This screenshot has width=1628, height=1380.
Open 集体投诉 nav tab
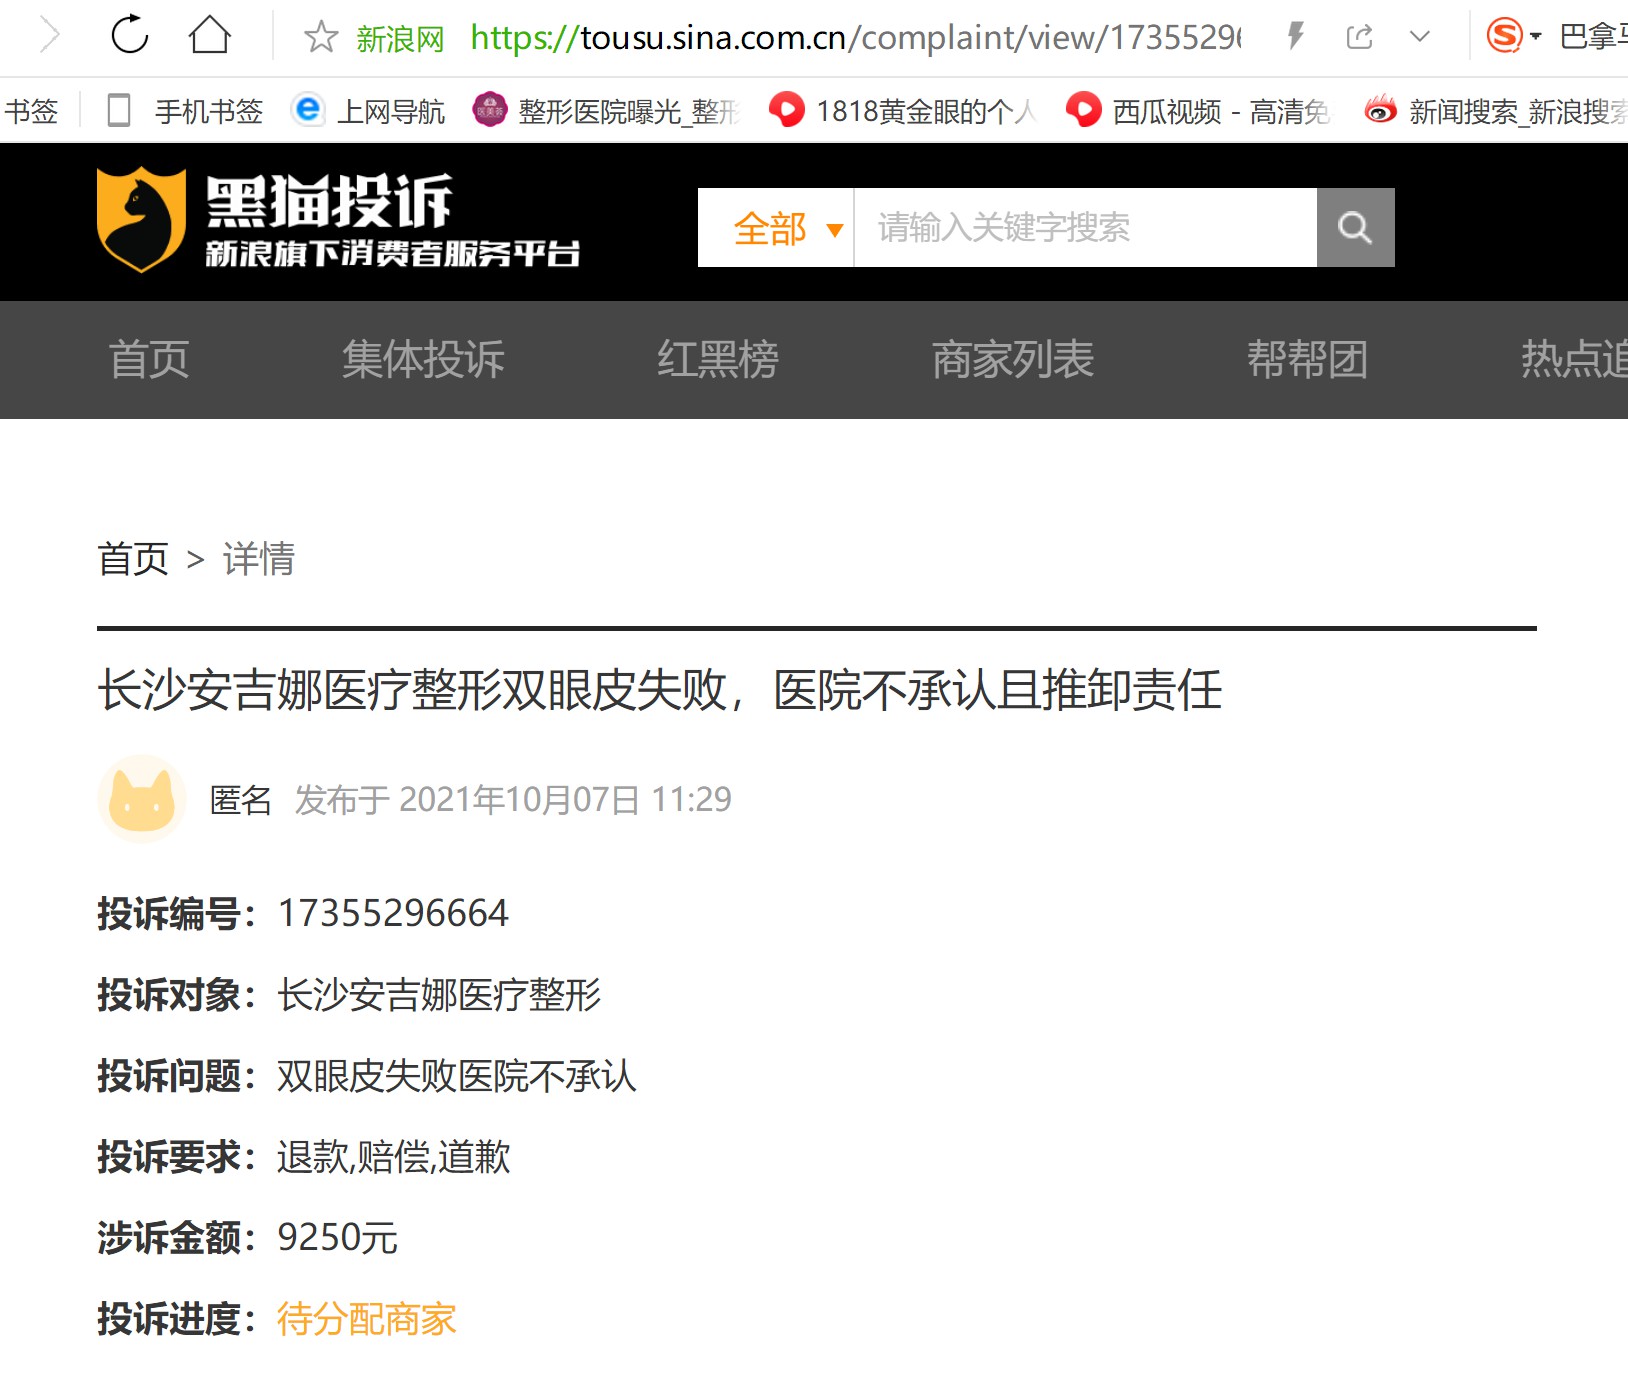(x=423, y=359)
